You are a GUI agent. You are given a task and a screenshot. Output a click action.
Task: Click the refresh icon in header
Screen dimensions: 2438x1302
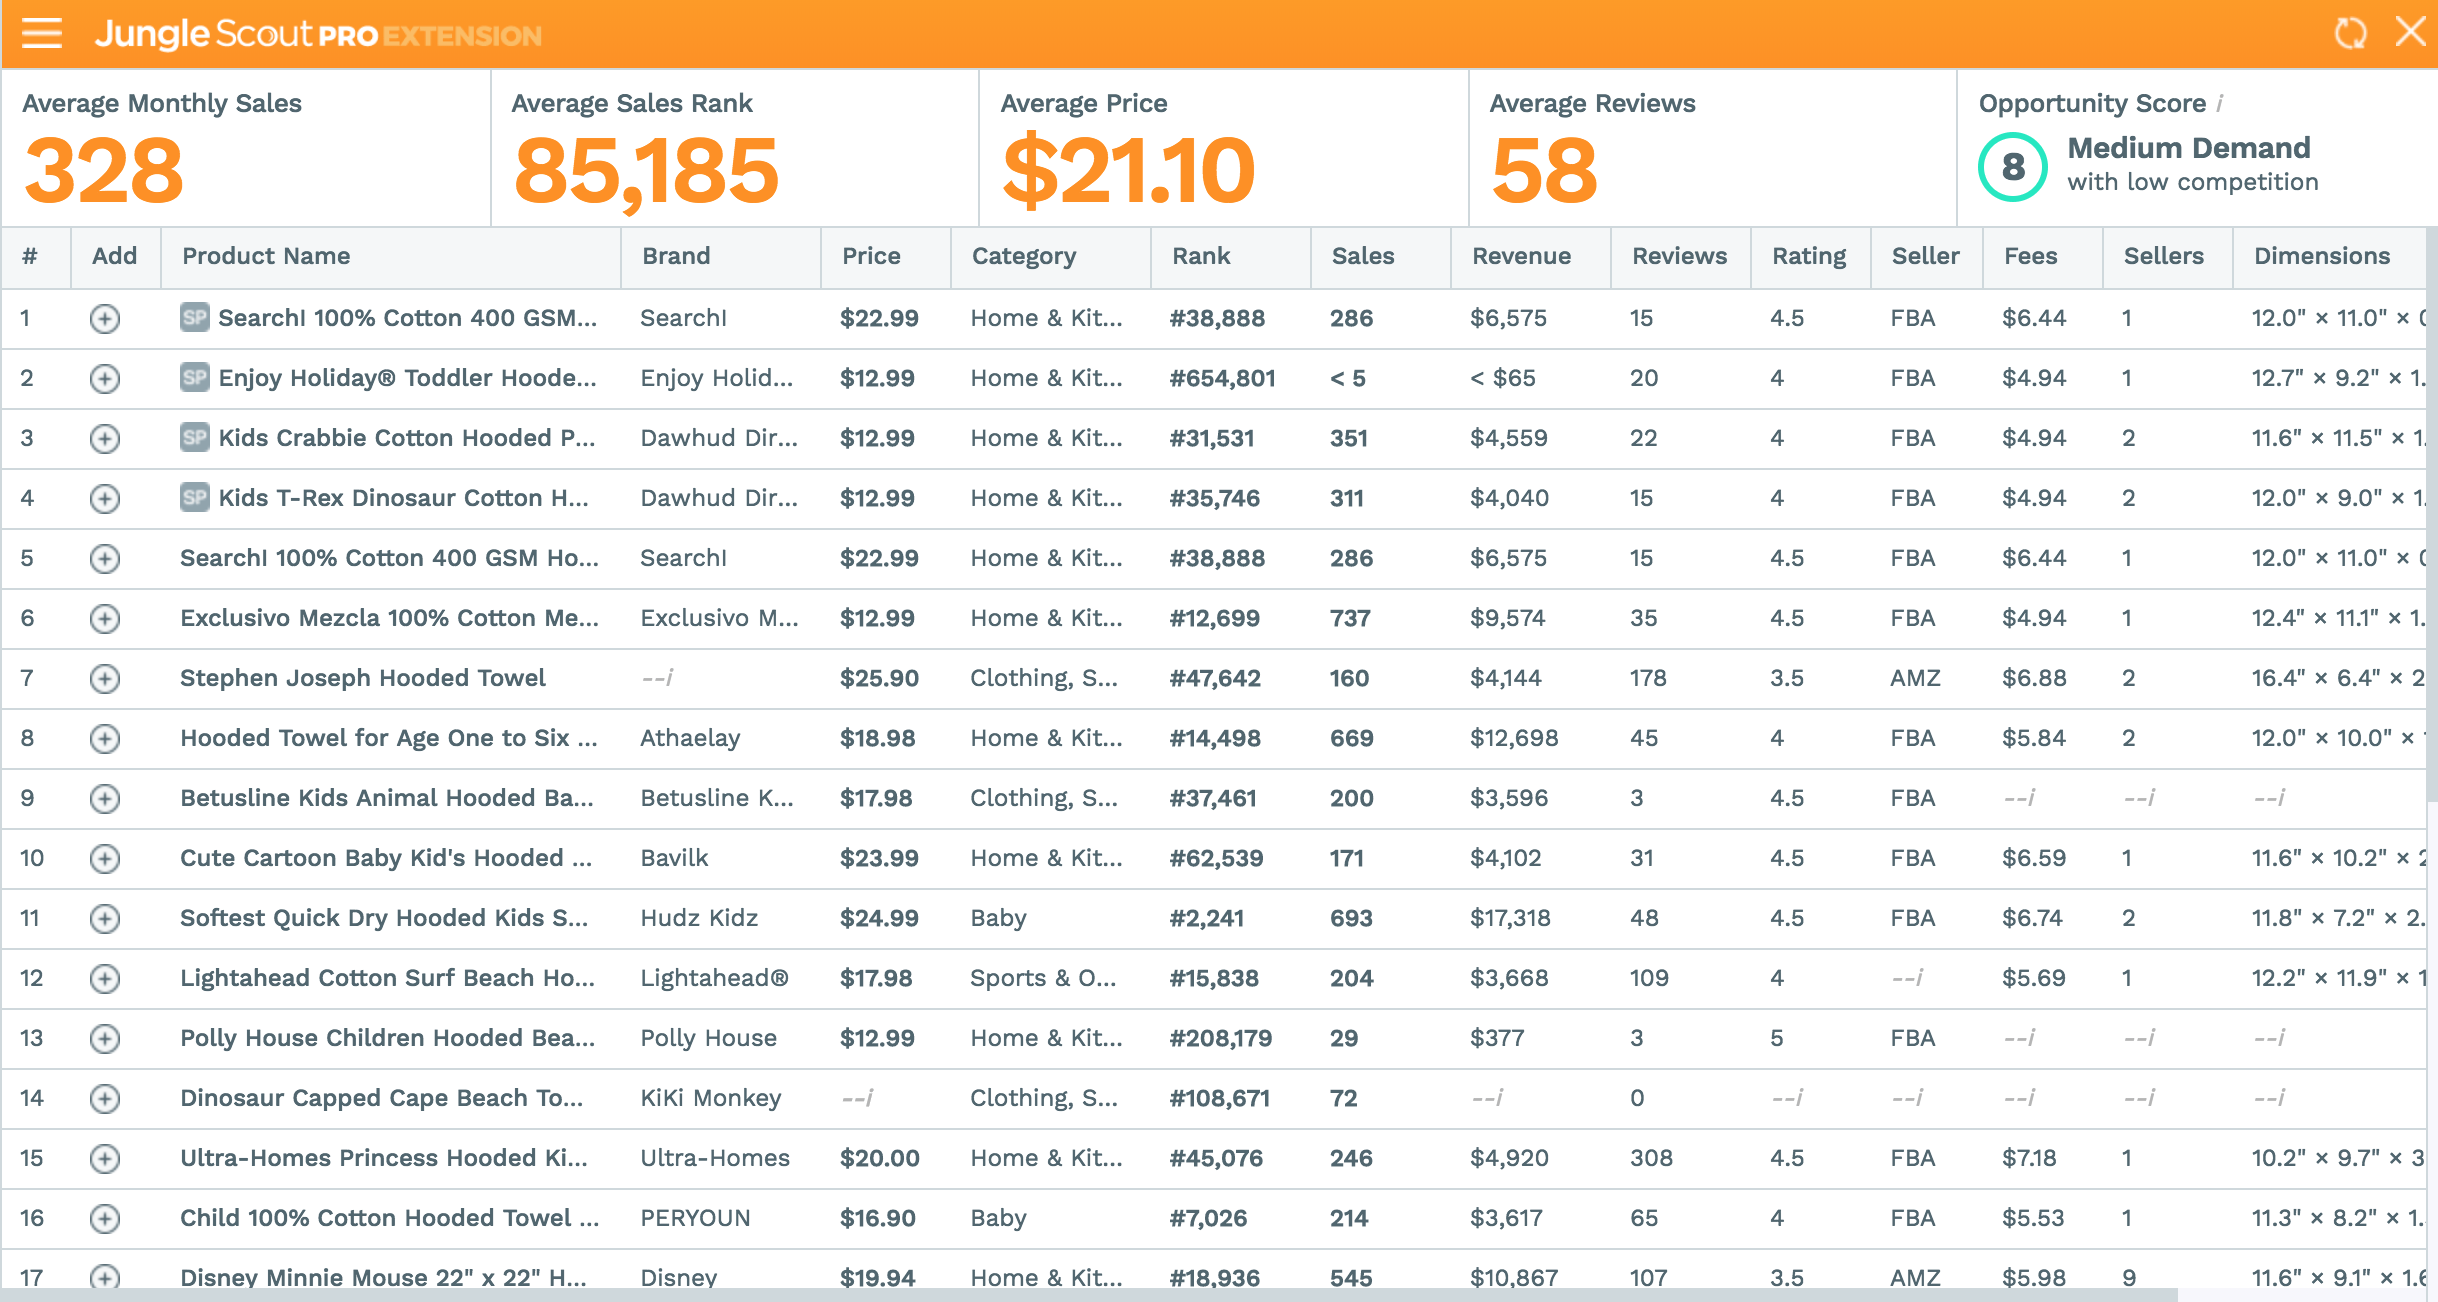point(2350,34)
